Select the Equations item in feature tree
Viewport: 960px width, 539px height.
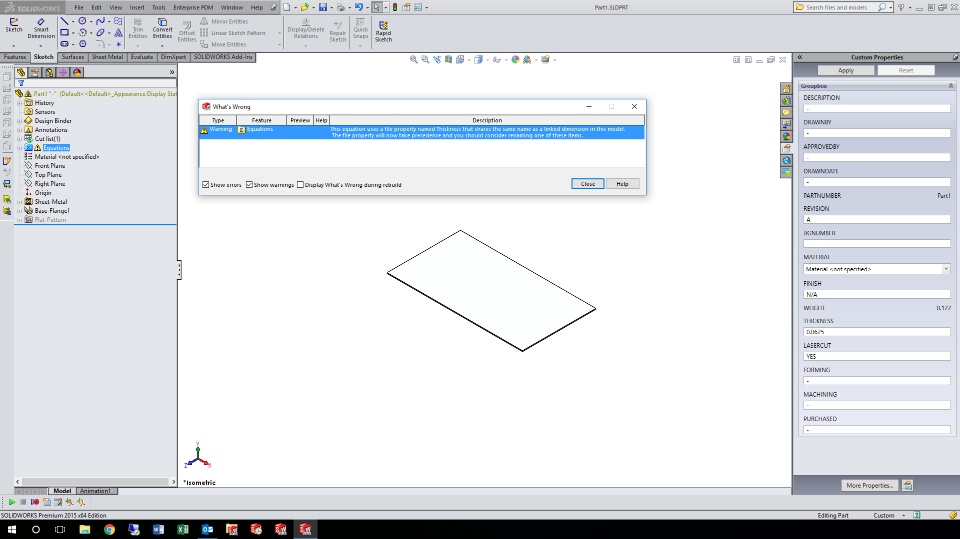[x=56, y=148]
